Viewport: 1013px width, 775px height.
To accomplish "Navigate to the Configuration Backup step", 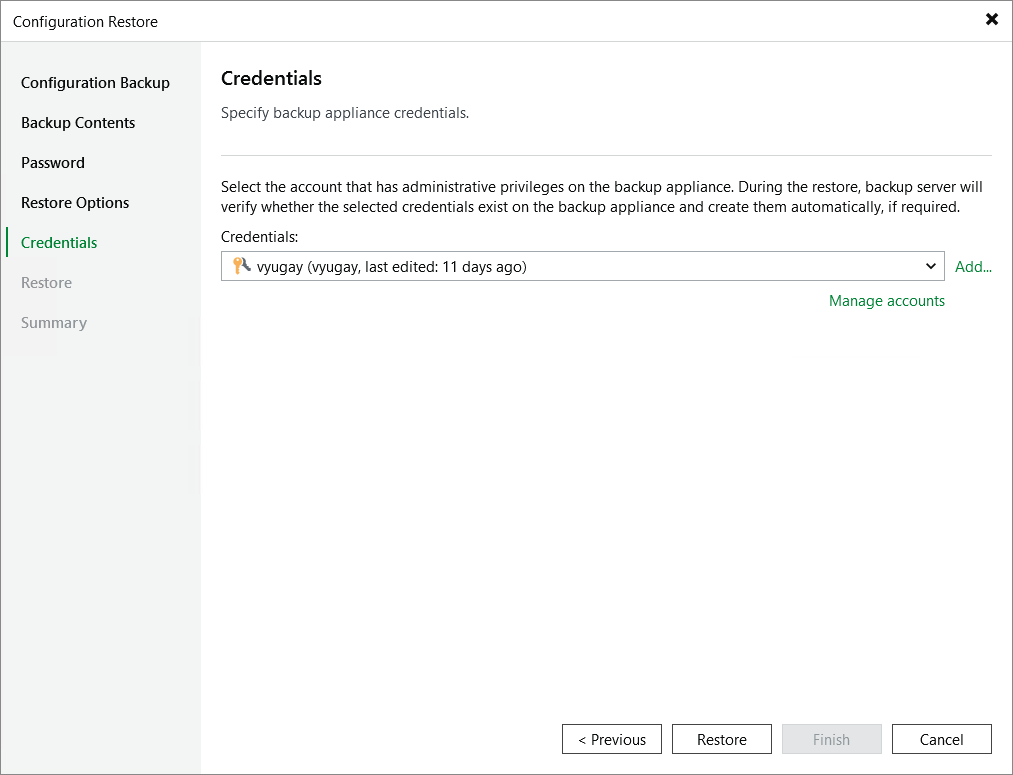I will (x=96, y=82).
